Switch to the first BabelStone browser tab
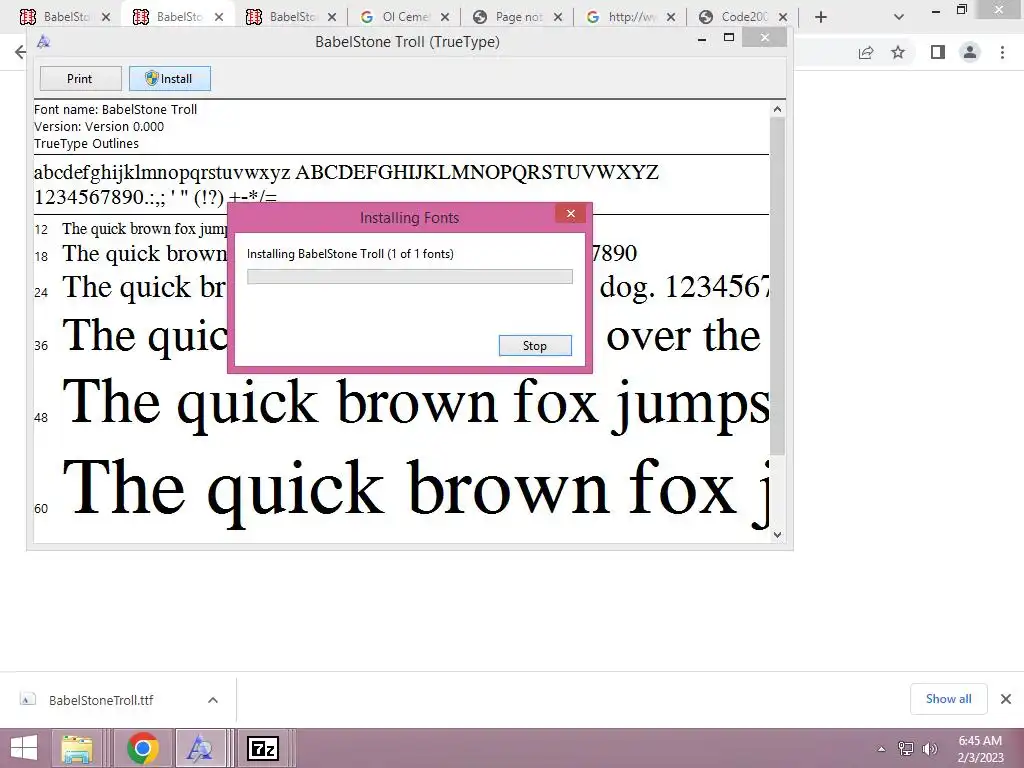Screen dimensions: 1024x768 pos(65,17)
